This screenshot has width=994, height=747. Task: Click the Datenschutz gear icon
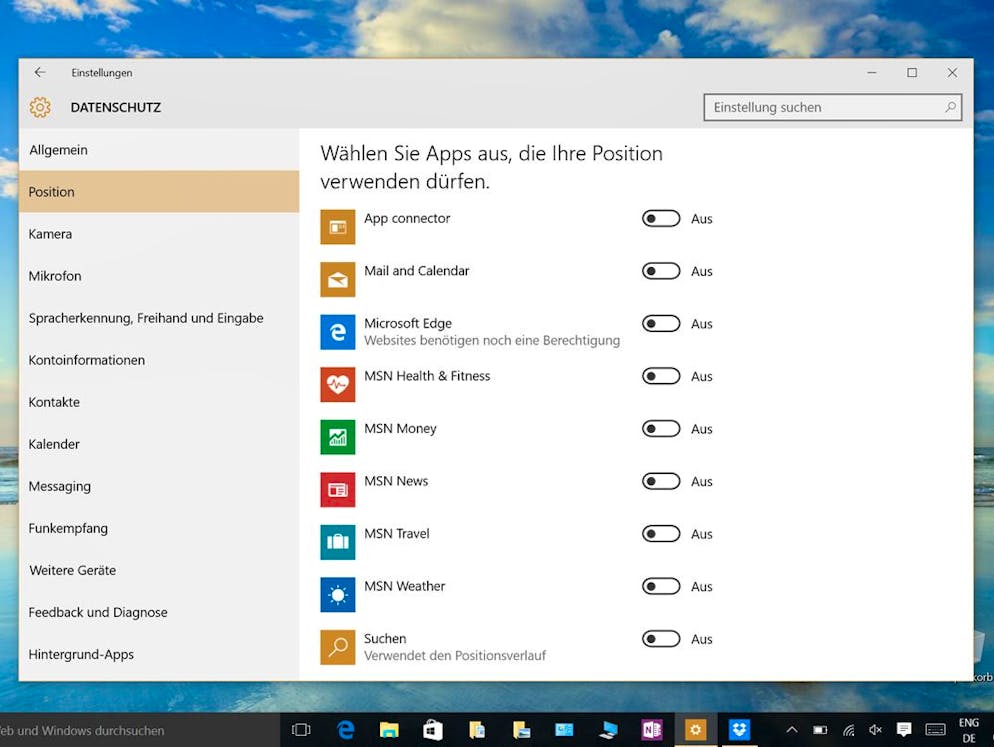(40, 107)
